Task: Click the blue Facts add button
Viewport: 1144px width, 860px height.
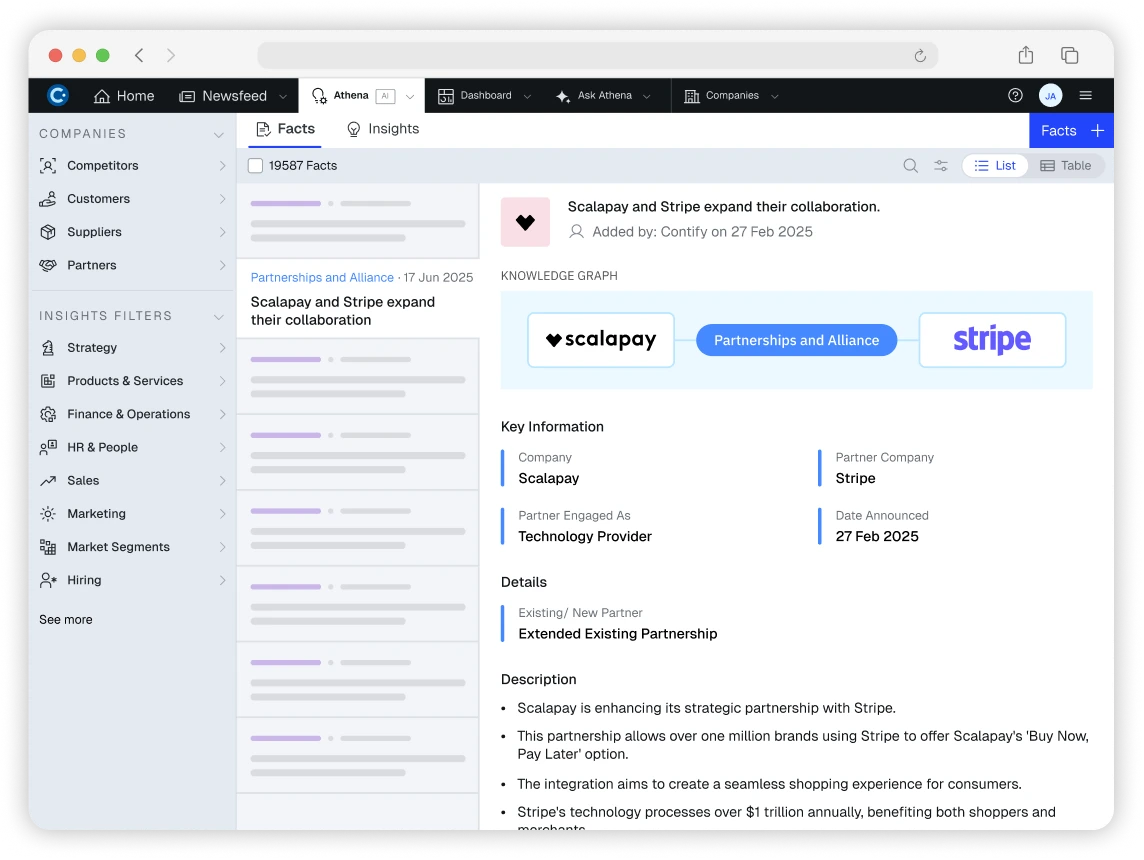Action: (x=1071, y=131)
